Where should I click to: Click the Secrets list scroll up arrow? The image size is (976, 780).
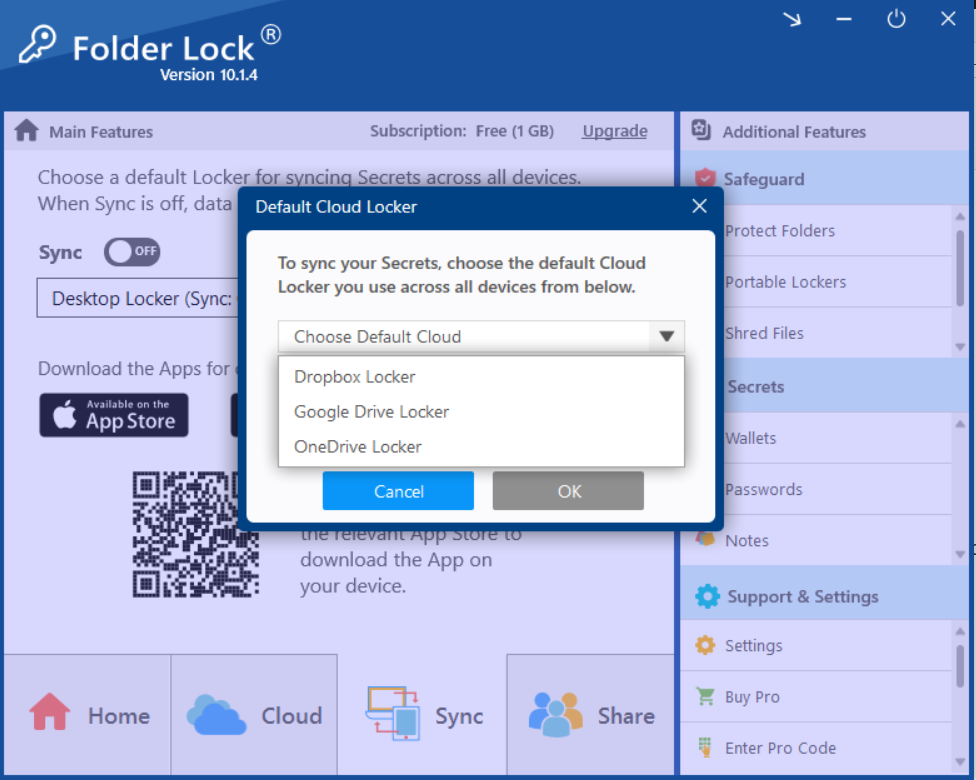[960, 423]
